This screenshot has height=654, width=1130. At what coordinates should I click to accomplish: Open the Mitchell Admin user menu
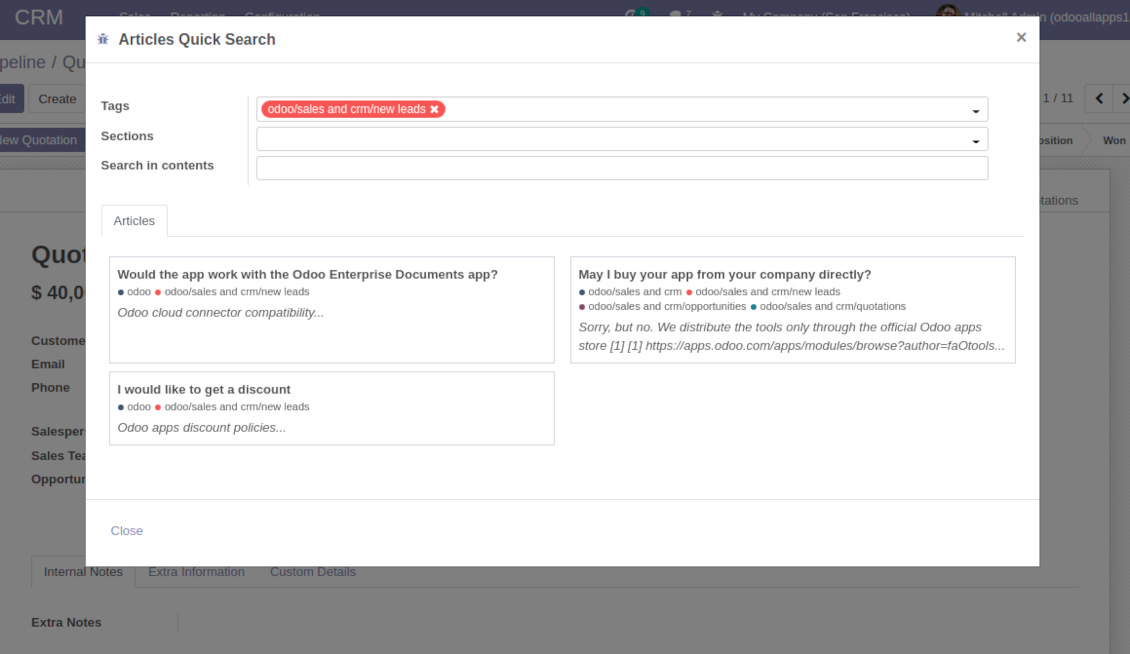[1033, 16]
